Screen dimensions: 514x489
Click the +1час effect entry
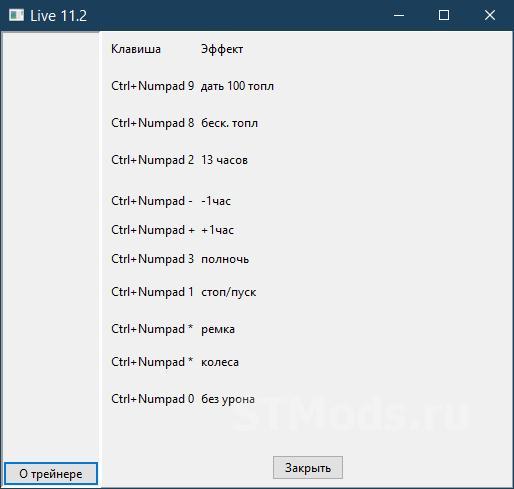217,230
